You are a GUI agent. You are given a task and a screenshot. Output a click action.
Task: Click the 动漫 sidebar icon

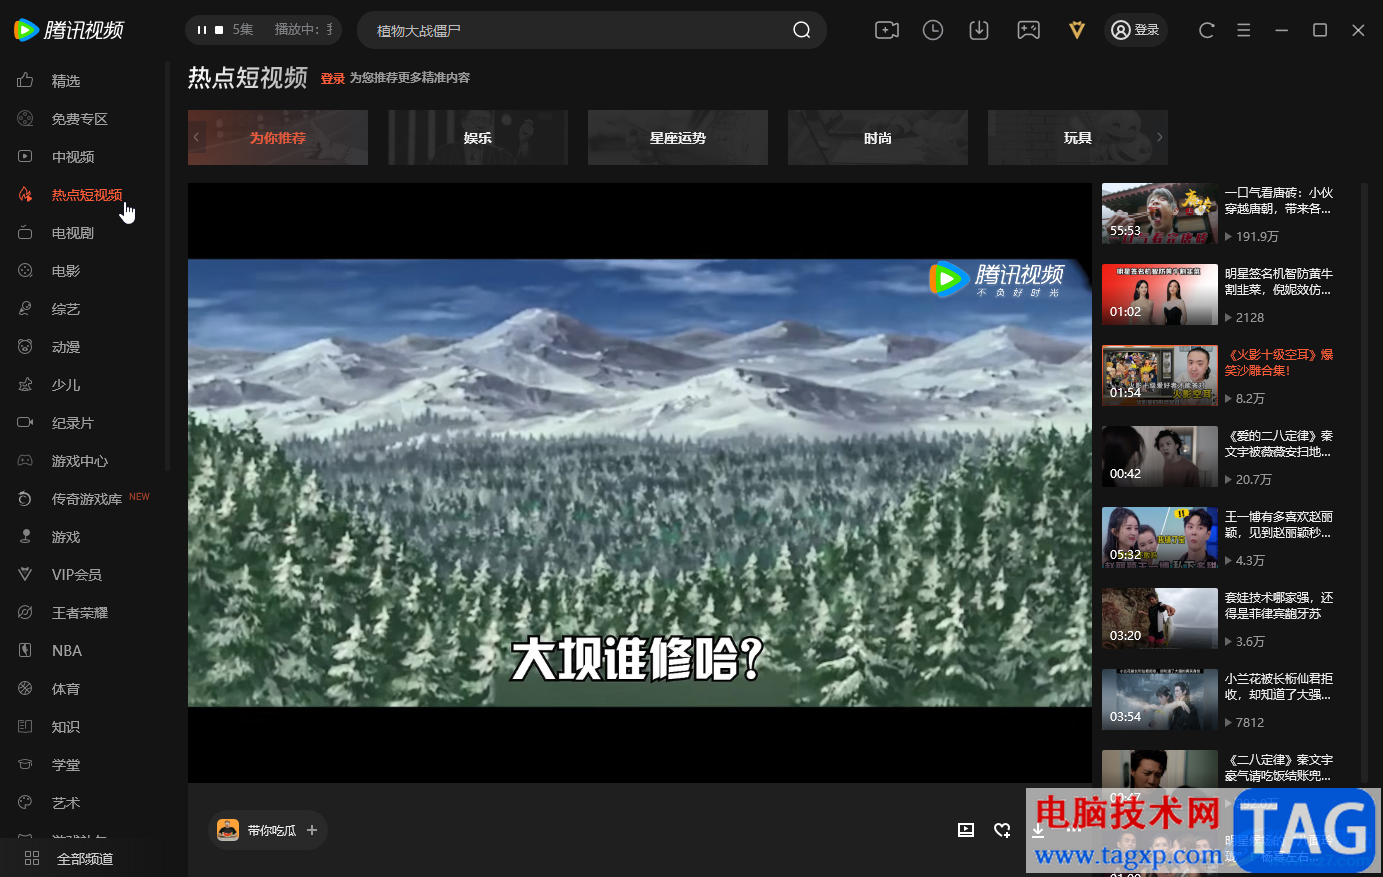(25, 347)
